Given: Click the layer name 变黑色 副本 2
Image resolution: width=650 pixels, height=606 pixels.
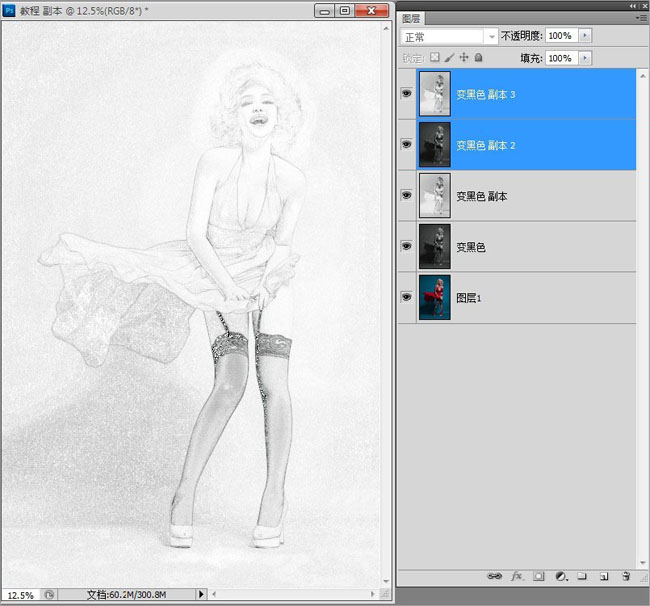Looking at the screenshot, I should tap(485, 145).
